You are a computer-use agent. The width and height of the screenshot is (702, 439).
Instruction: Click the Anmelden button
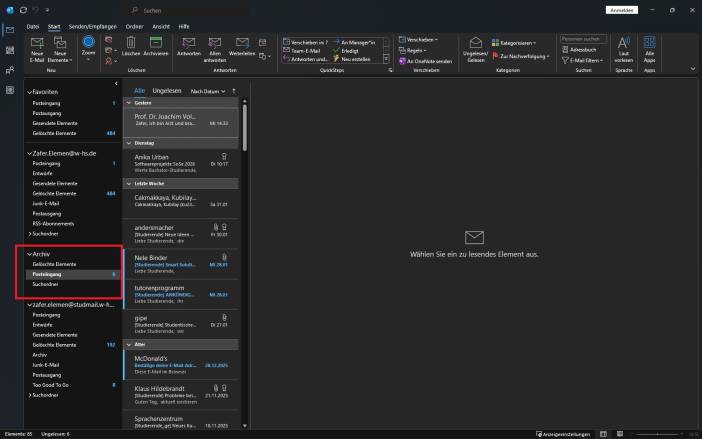[621, 10]
